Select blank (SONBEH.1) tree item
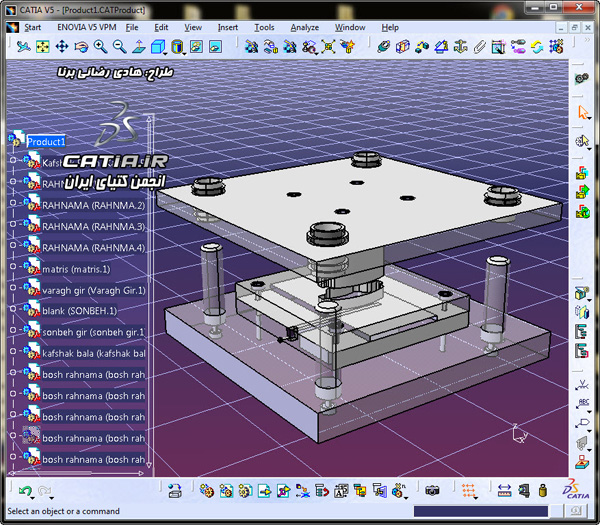The image size is (600, 525). click(x=80, y=311)
